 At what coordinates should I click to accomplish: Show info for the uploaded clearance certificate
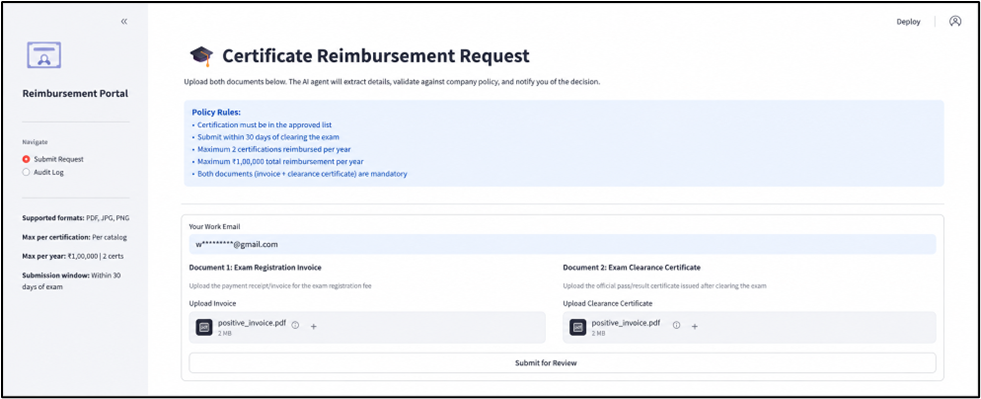(x=676, y=325)
